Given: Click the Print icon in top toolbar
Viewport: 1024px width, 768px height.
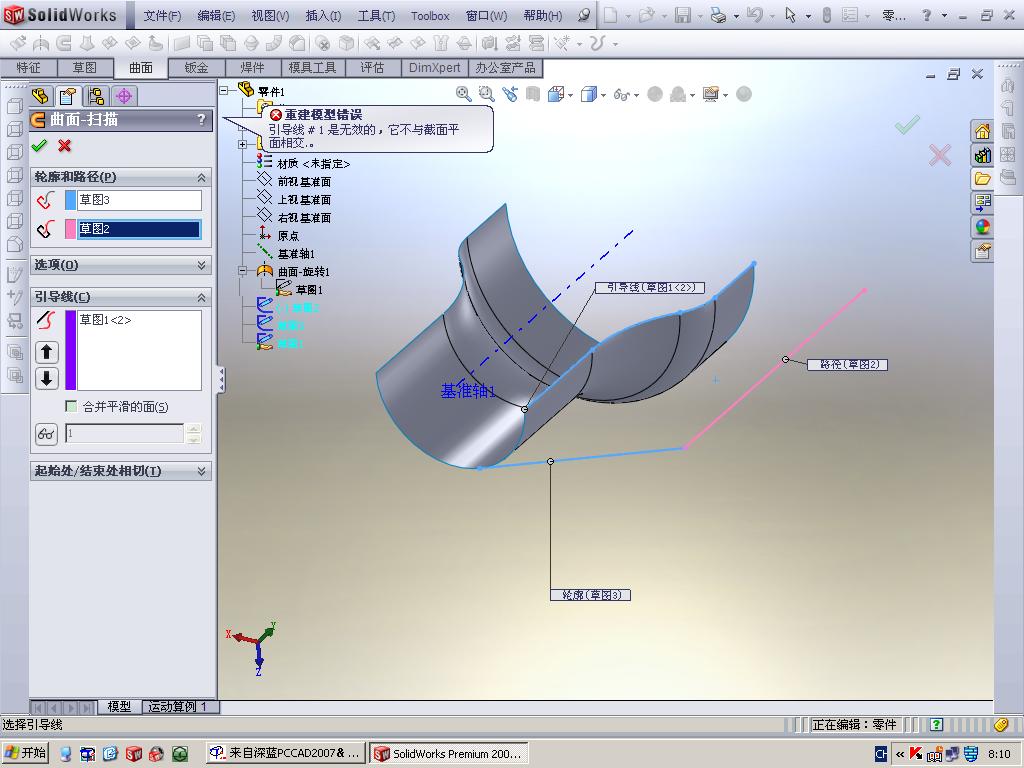Looking at the screenshot, I should [x=718, y=15].
